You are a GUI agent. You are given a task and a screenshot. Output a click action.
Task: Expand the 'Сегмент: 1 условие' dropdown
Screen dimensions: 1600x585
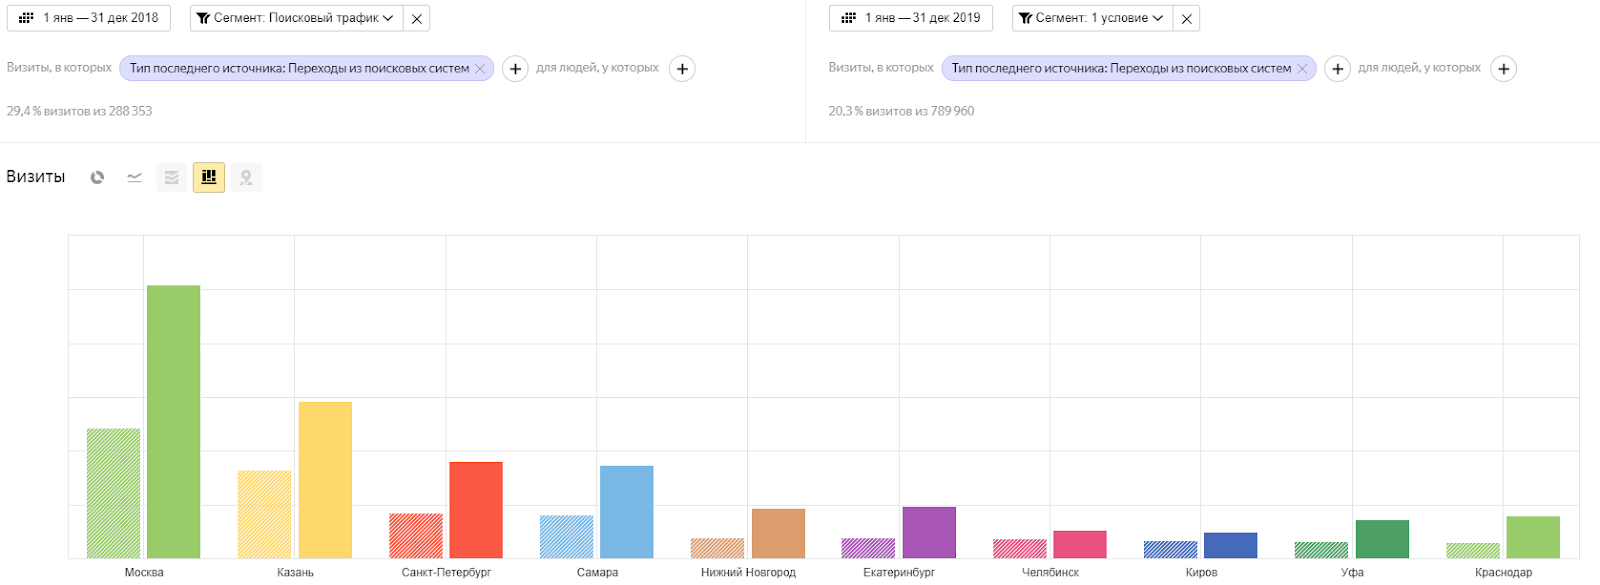point(1092,18)
